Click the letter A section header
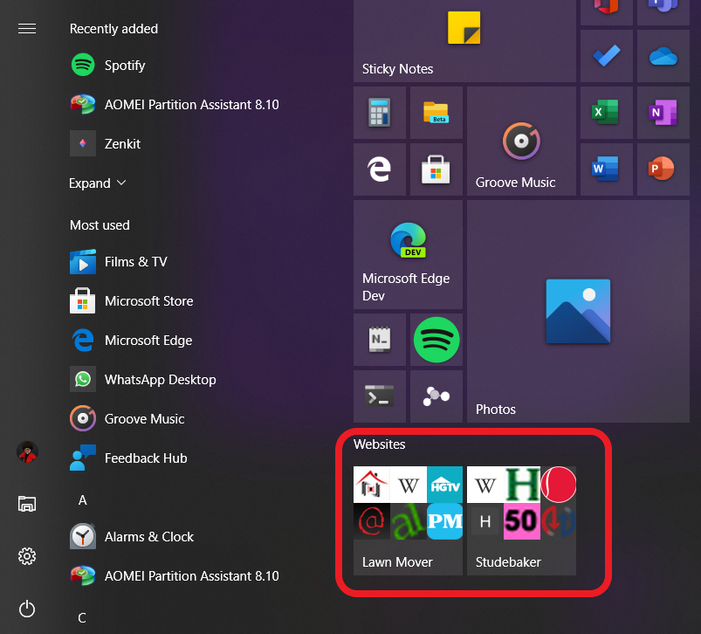The width and height of the screenshot is (701, 634). click(x=83, y=500)
